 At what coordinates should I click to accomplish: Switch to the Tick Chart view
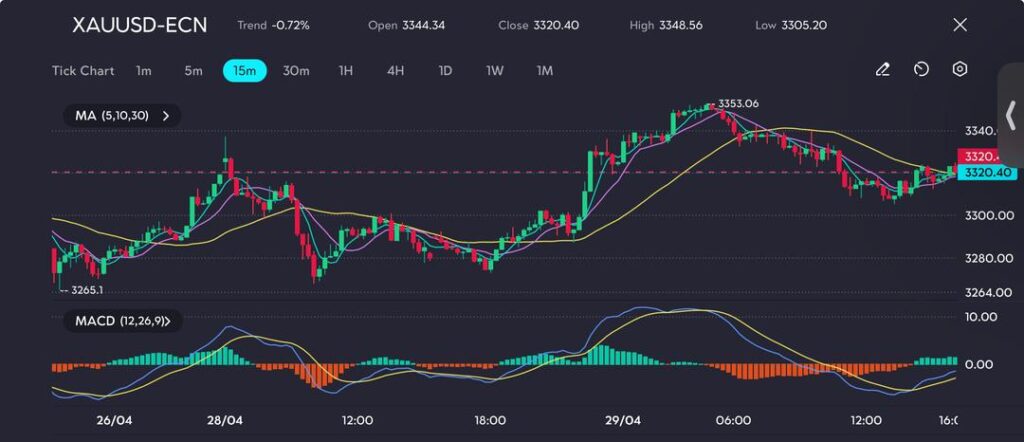coord(83,71)
